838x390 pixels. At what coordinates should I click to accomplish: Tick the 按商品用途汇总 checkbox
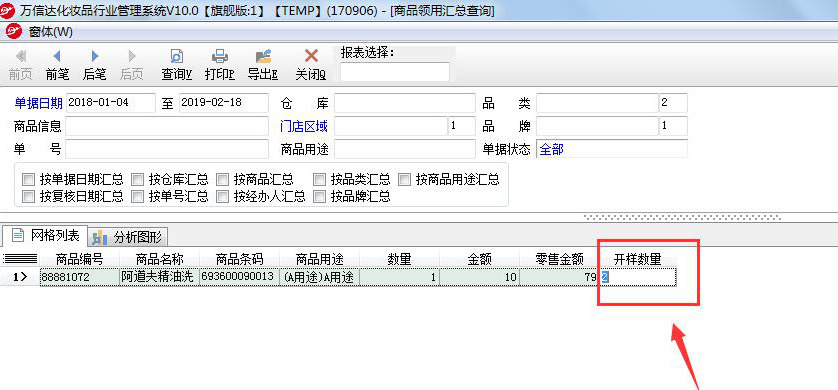tap(405, 179)
